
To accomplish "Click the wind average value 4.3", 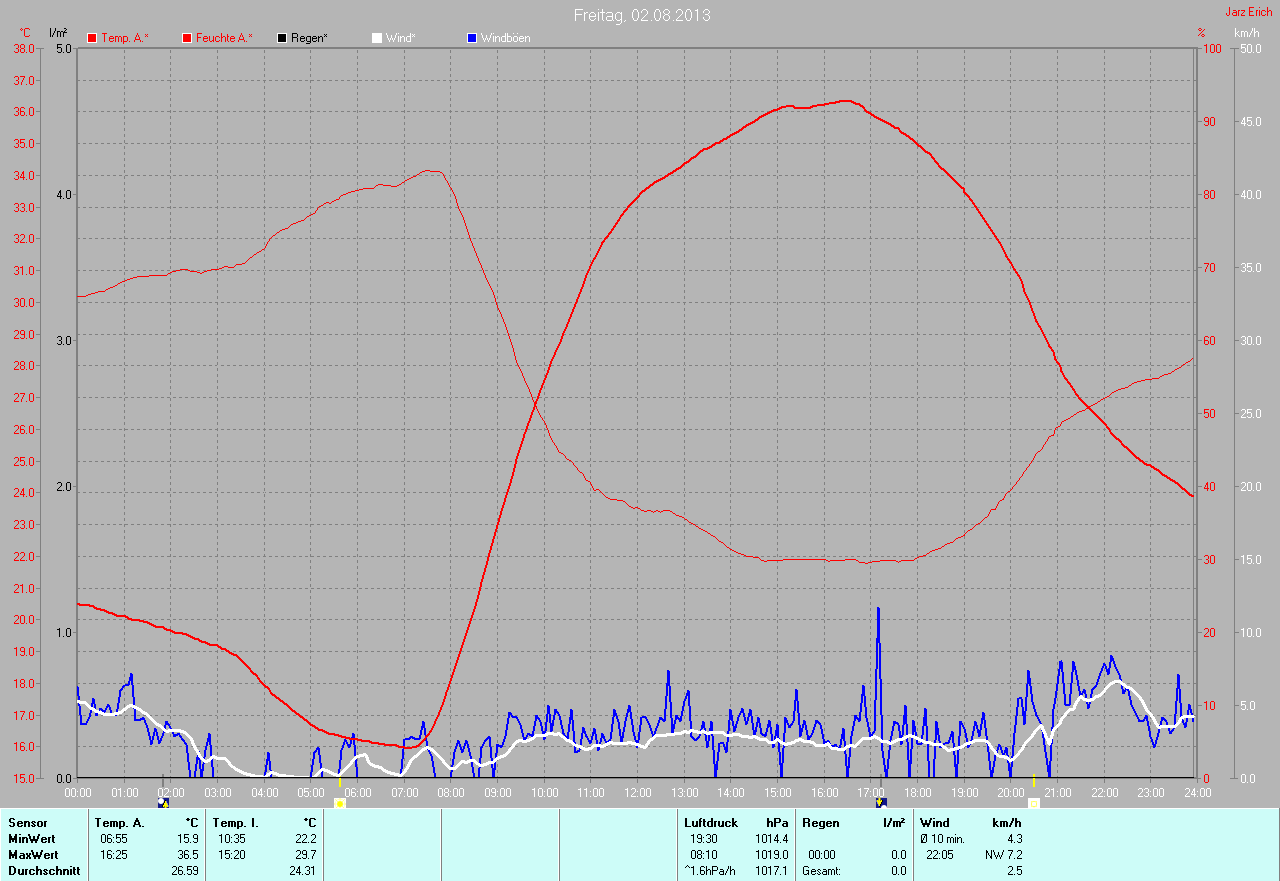I will pos(1014,839).
